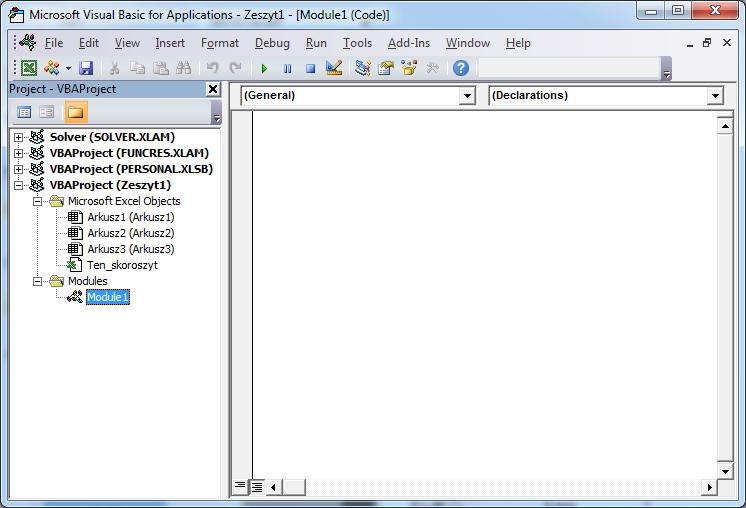Open the Window menu
The height and width of the screenshot is (508, 746).
pos(468,43)
